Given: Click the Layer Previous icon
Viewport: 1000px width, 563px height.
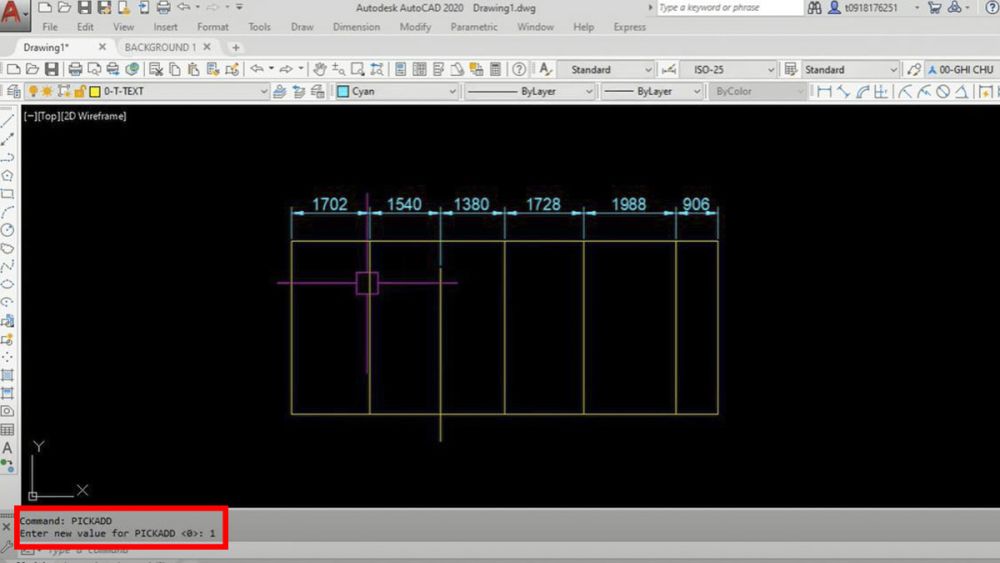Looking at the screenshot, I should tap(298, 92).
